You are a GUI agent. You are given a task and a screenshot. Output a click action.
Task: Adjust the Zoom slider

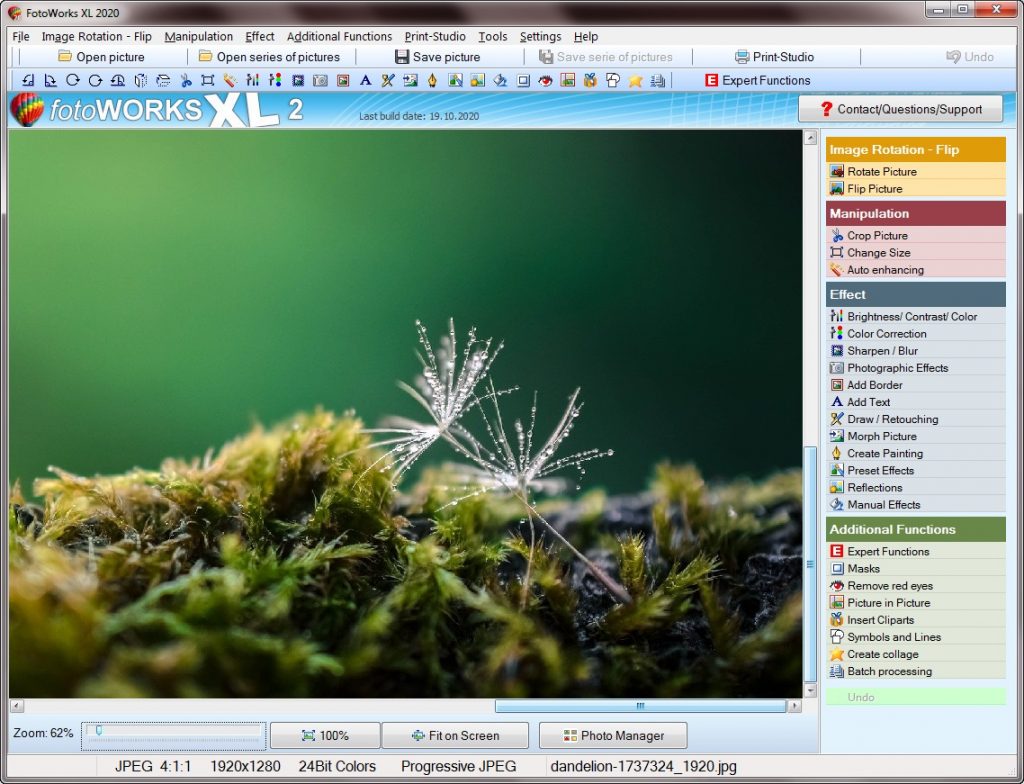click(x=100, y=733)
